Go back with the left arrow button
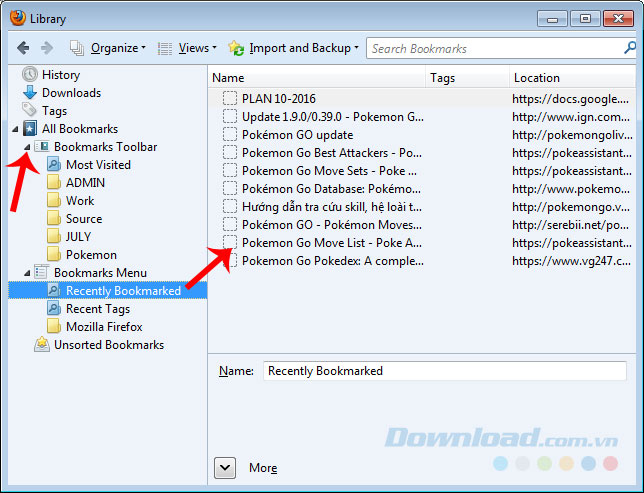644x493 pixels. coord(23,48)
